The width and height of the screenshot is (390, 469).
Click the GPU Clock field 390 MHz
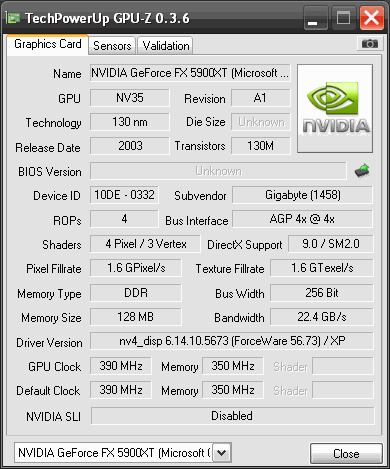point(121,366)
